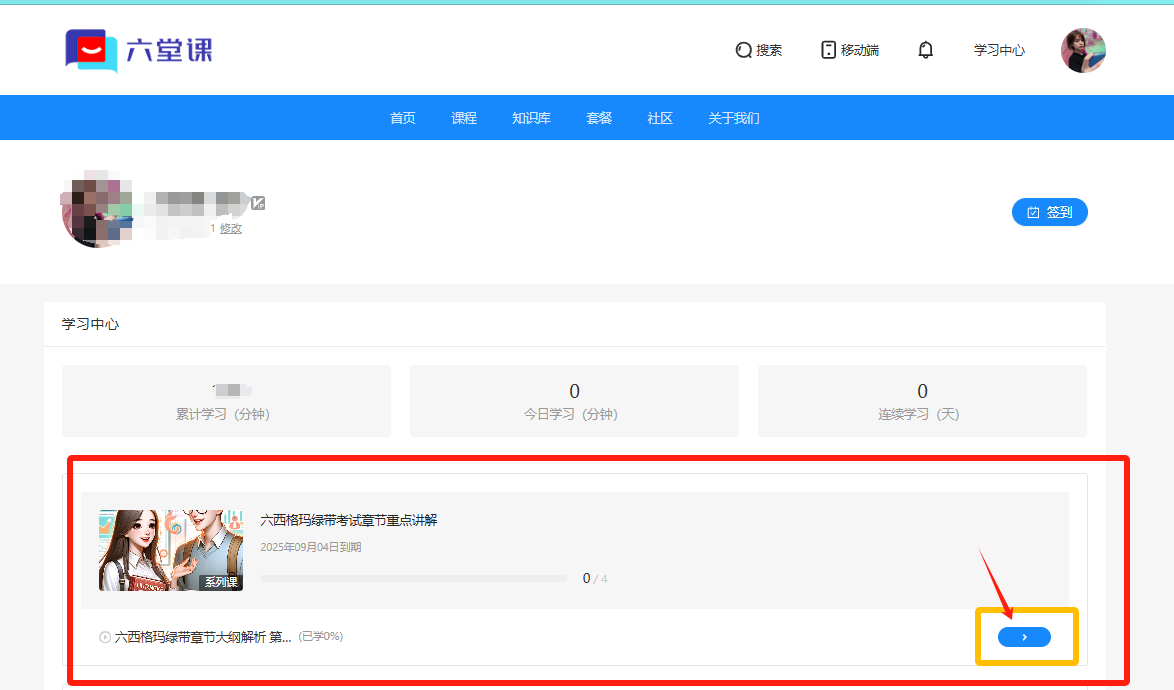The image size is (1174, 690).
Task: Open notifications with the bell icon
Action: tap(925, 50)
